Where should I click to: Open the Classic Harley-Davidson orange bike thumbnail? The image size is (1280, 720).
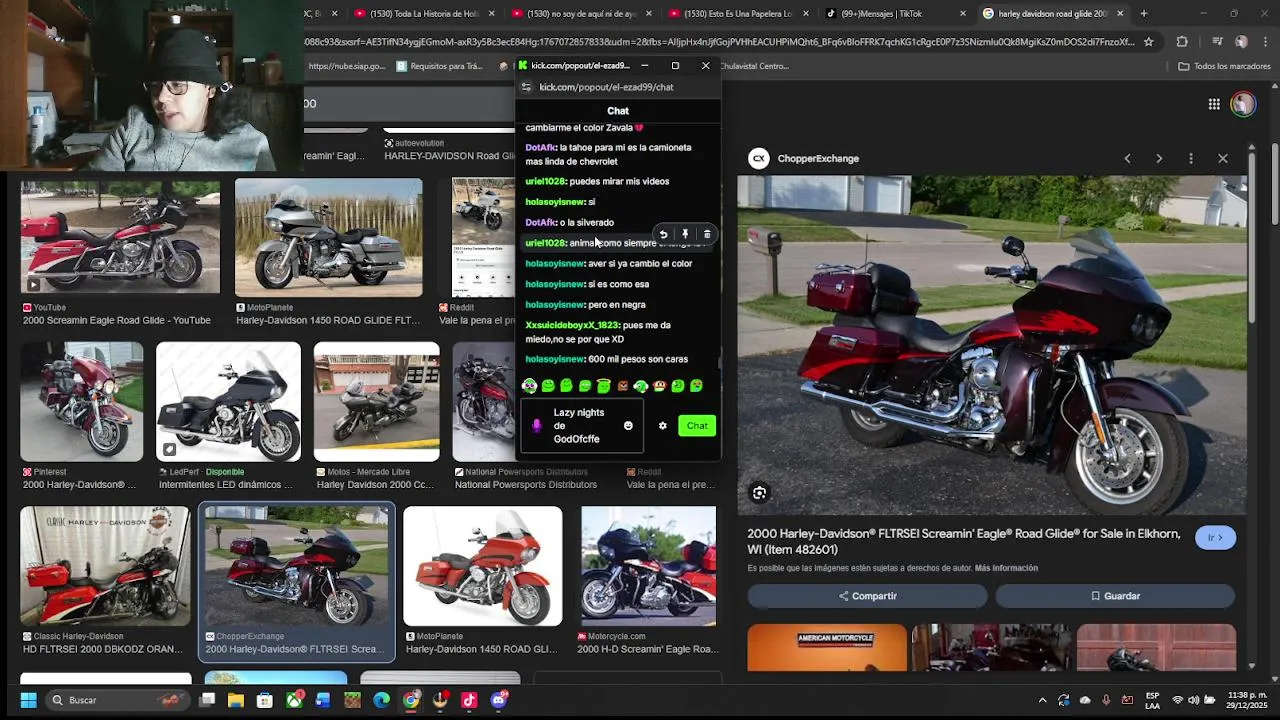coord(105,566)
